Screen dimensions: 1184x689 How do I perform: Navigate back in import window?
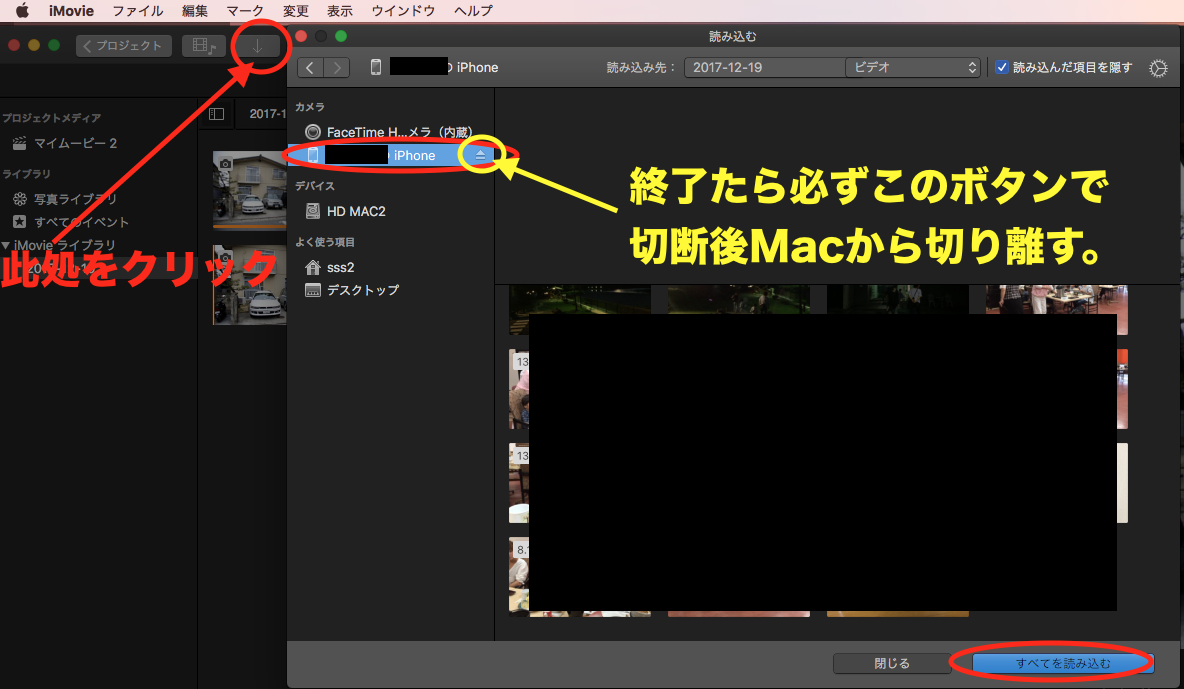tap(310, 67)
